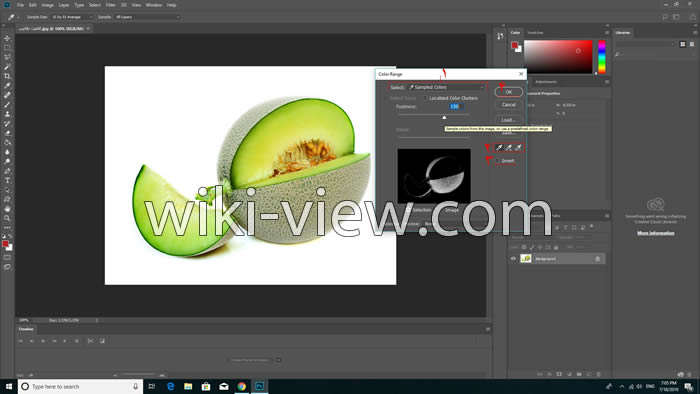Click the Color Range preview thumbnail
Screen dimensions: 700x394
434,176
